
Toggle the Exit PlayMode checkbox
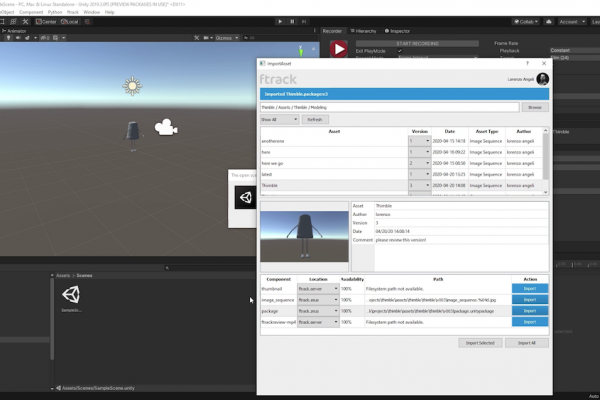coord(400,51)
